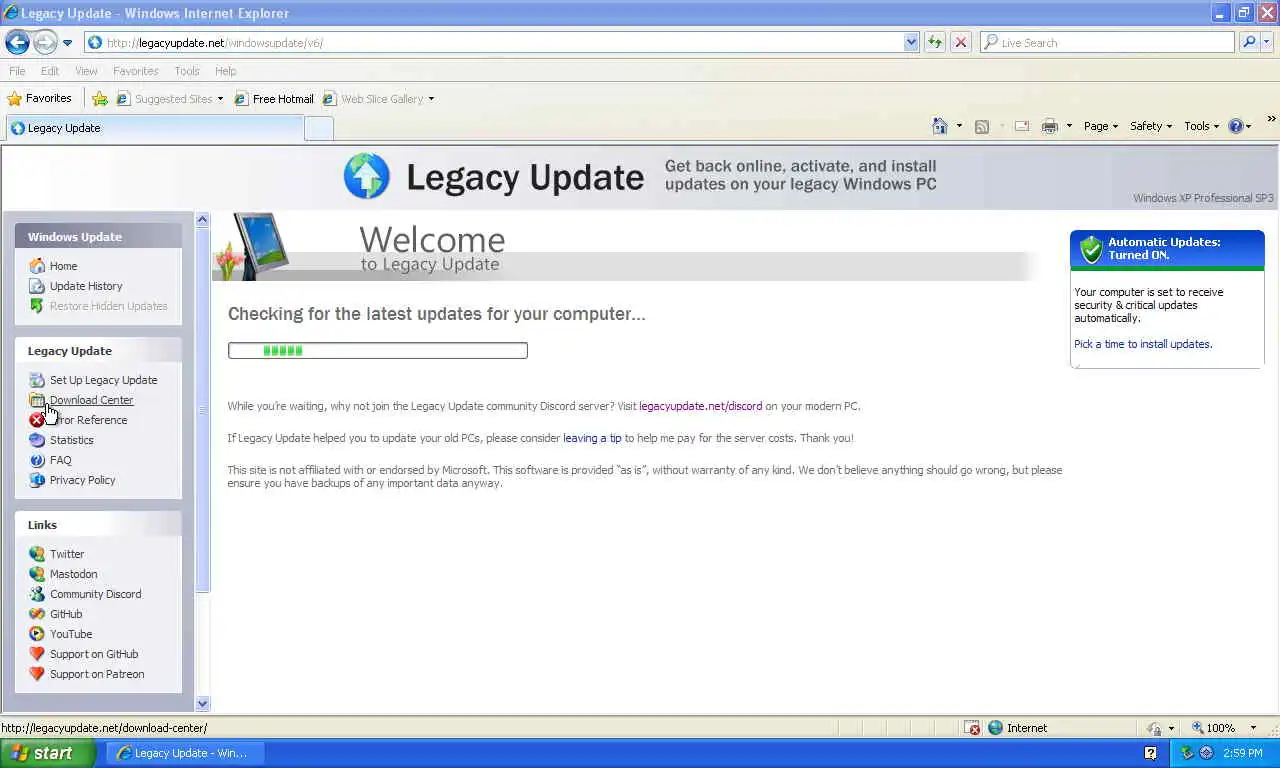Open the File menu
The width and height of the screenshot is (1280, 768).
pyautogui.click(x=17, y=71)
